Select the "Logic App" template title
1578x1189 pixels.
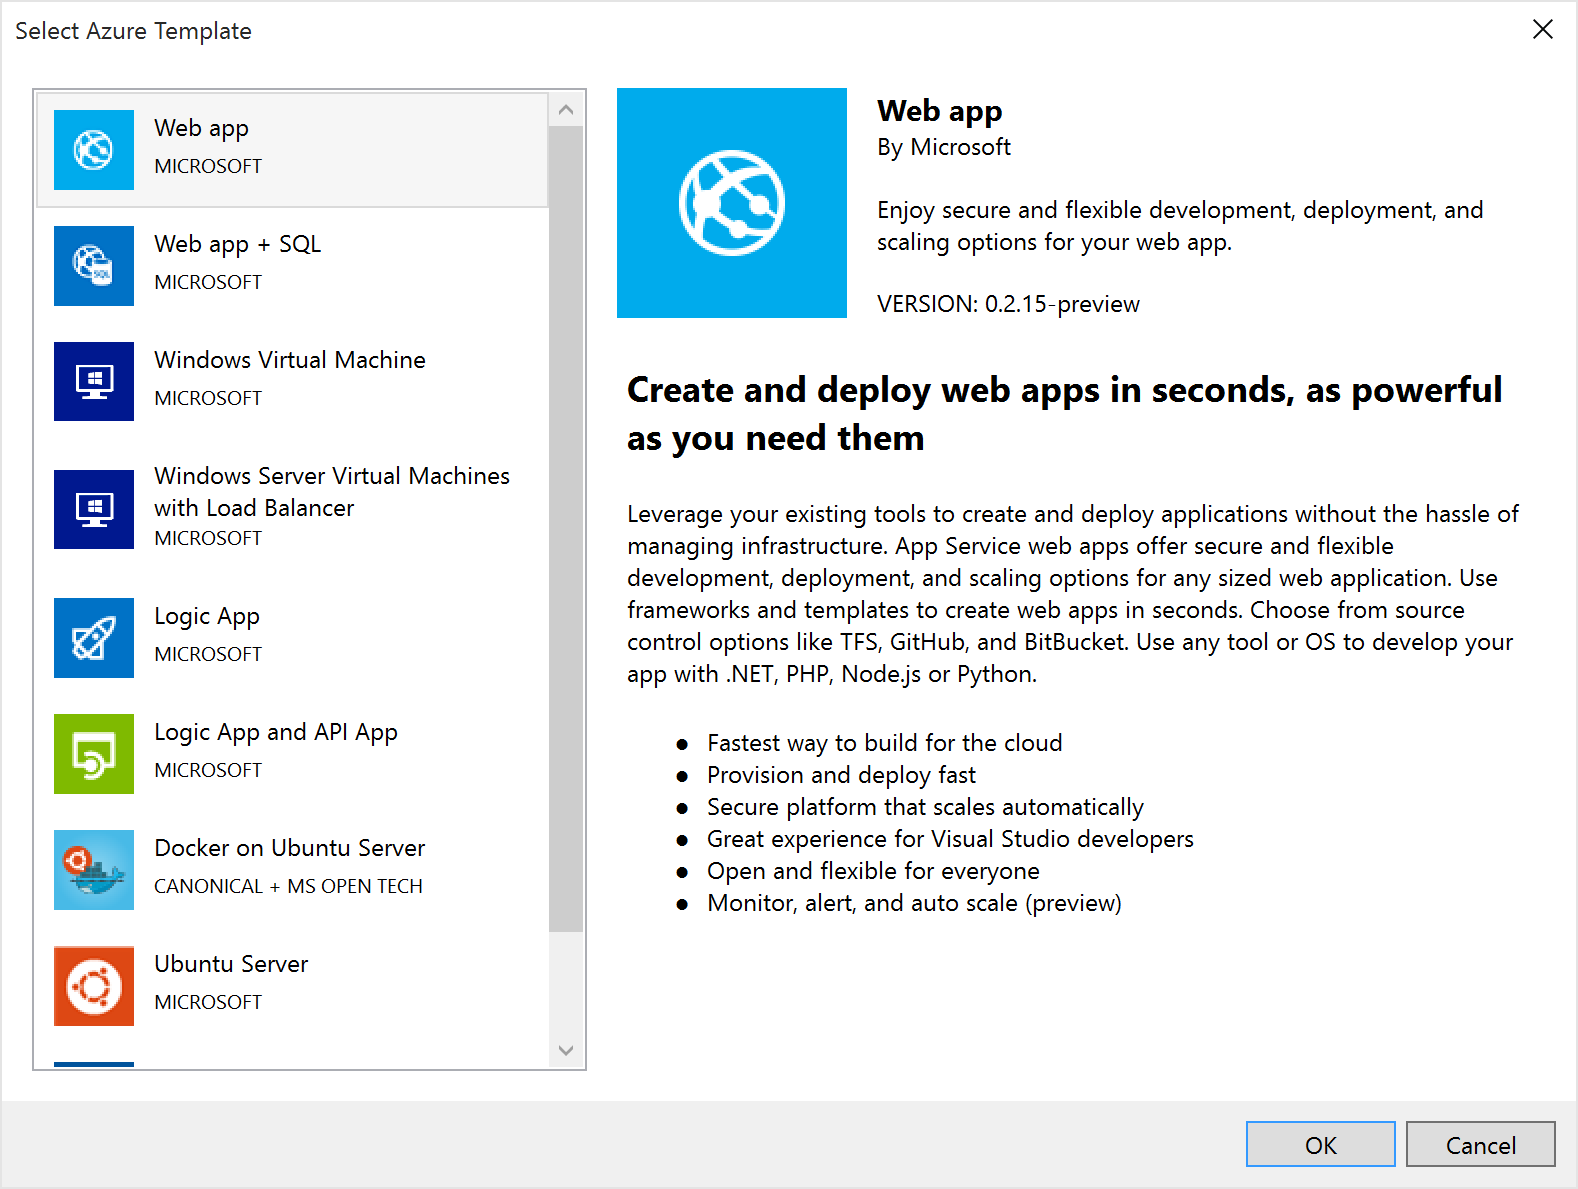[207, 617]
